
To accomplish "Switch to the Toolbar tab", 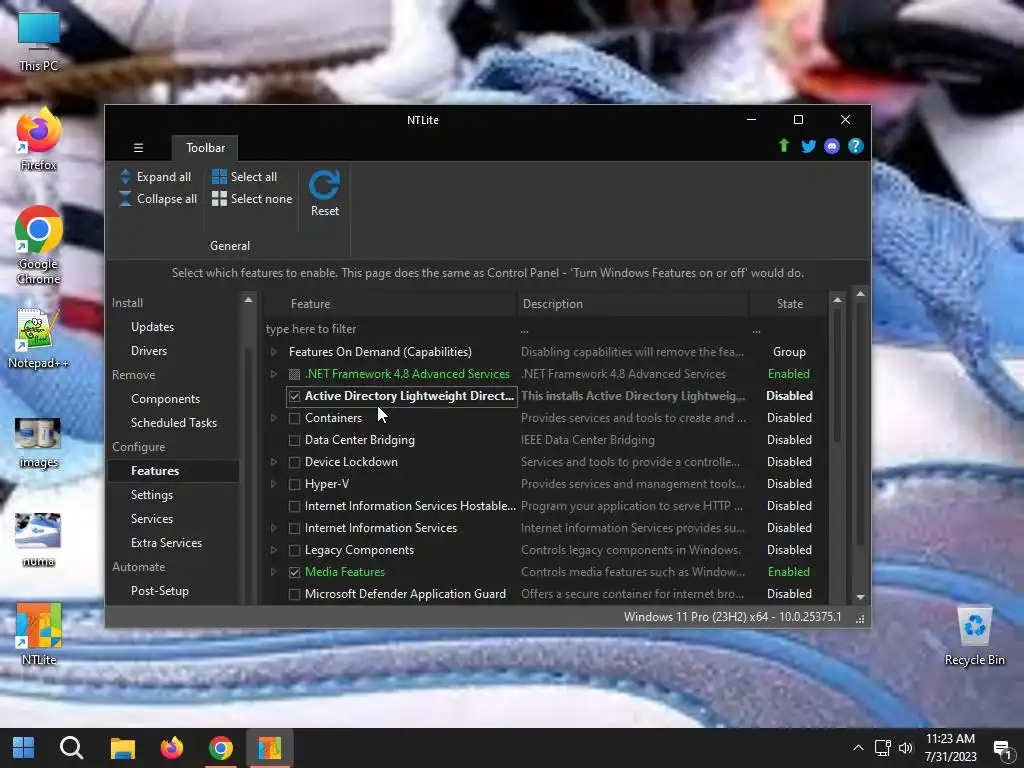I will click(205, 148).
